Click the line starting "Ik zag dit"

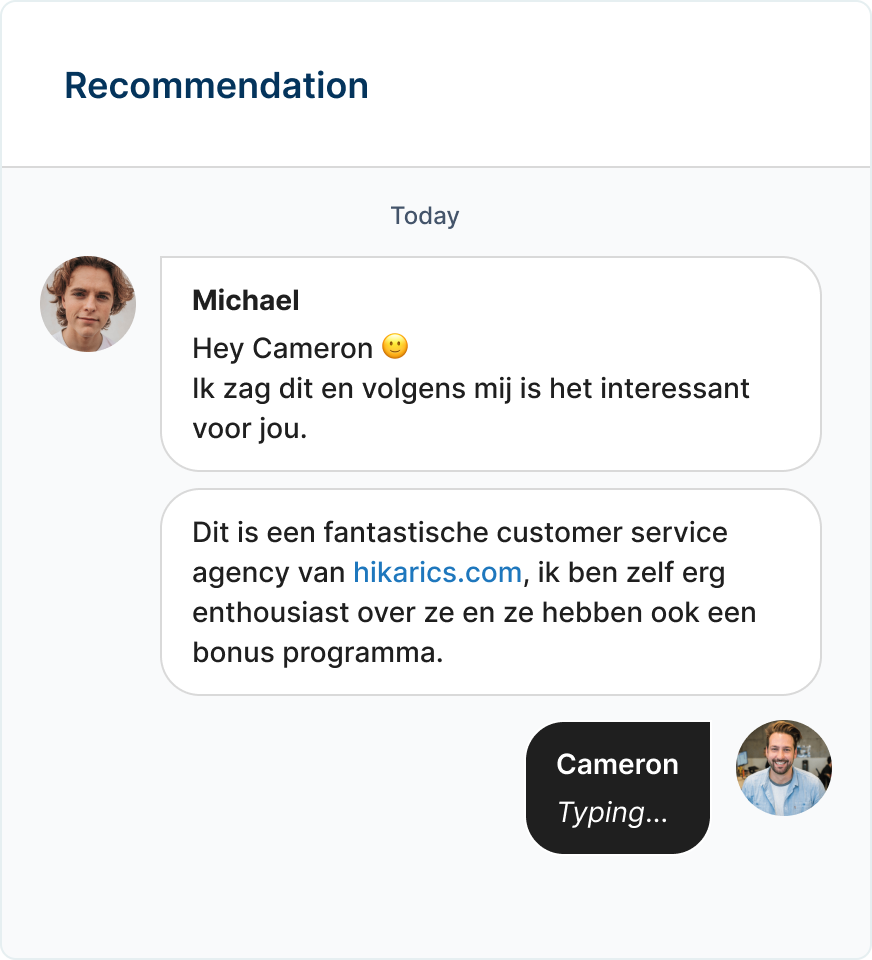tap(470, 388)
